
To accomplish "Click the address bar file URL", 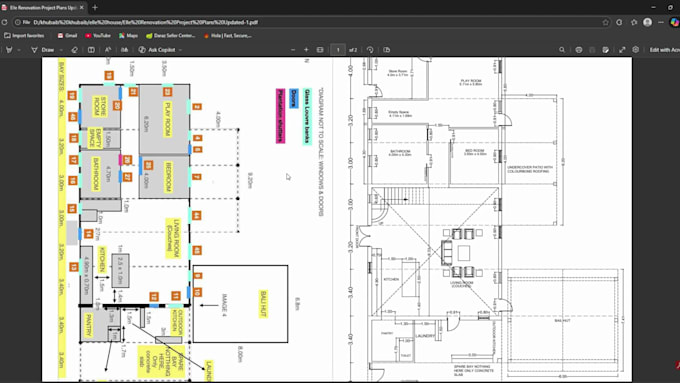I will click(146, 22).
